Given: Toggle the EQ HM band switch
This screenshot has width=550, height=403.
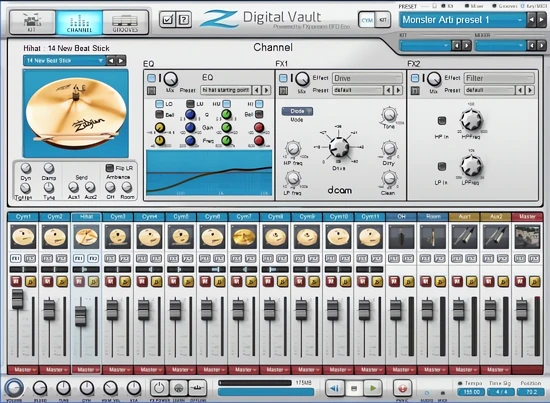Looking at the screenshot, I should pyautogui.click(x=227, y=104).
